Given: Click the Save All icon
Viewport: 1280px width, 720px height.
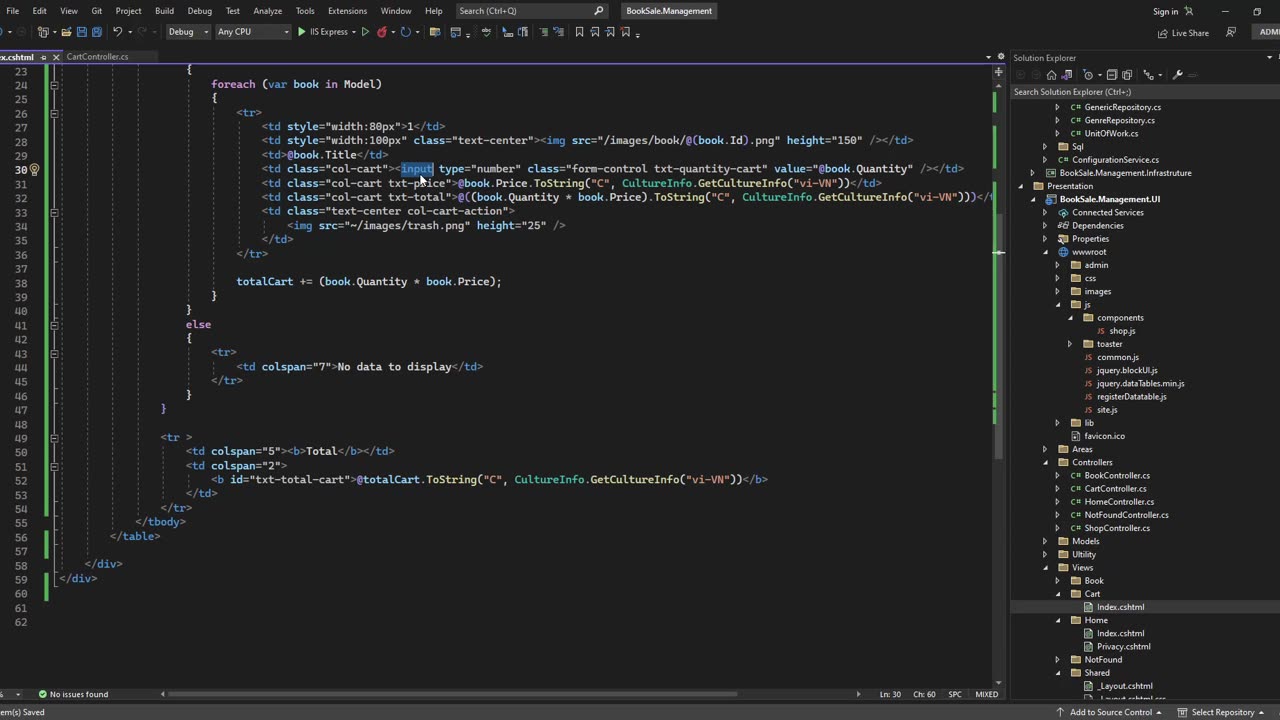Looking at the screenshot, I should [x=97, y=32].
